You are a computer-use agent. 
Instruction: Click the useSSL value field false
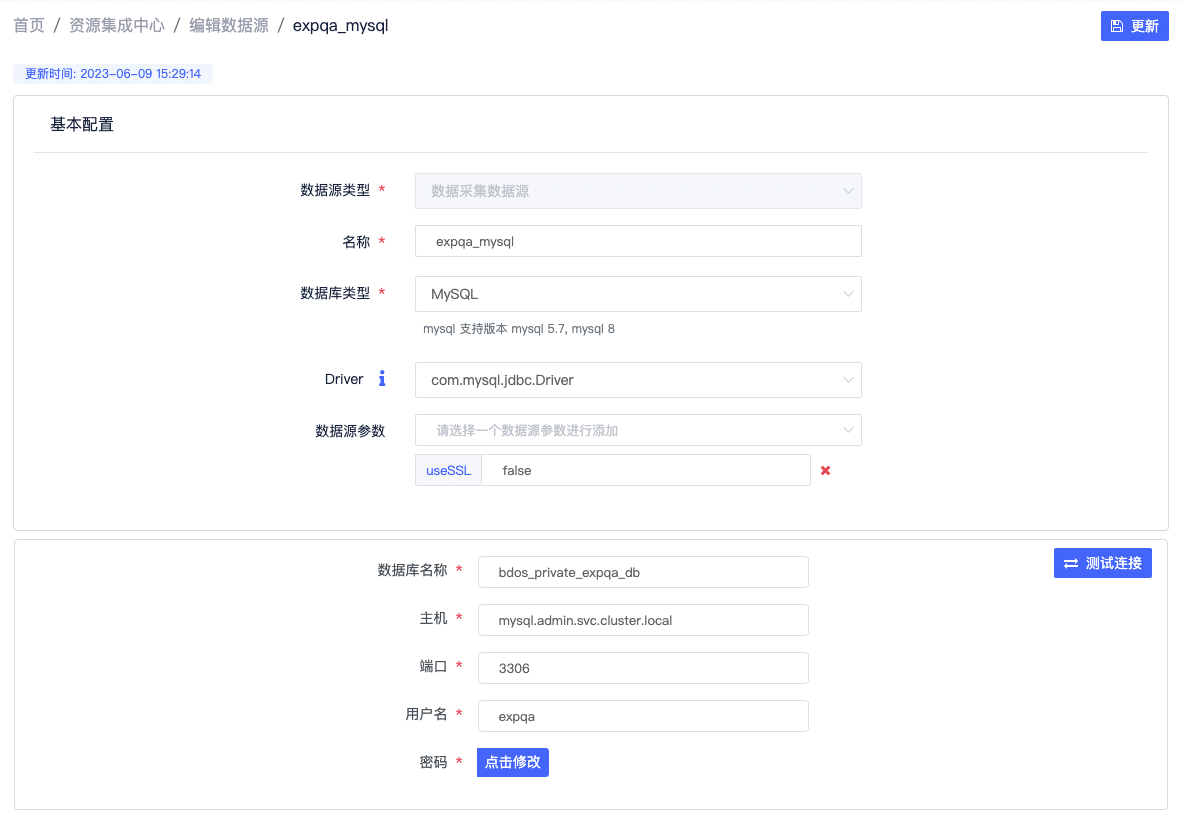[x=646, y=470]
